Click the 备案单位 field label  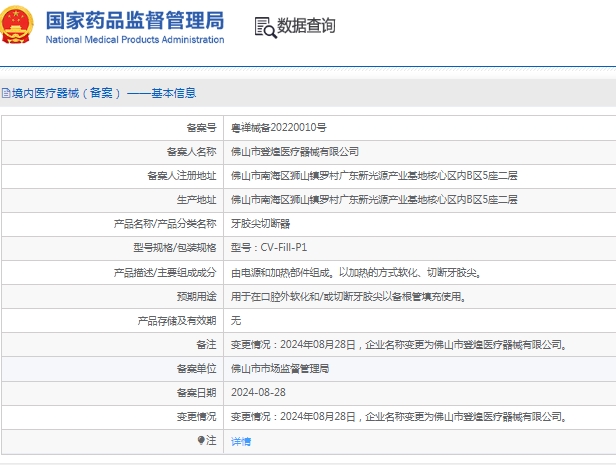point(196,369)
